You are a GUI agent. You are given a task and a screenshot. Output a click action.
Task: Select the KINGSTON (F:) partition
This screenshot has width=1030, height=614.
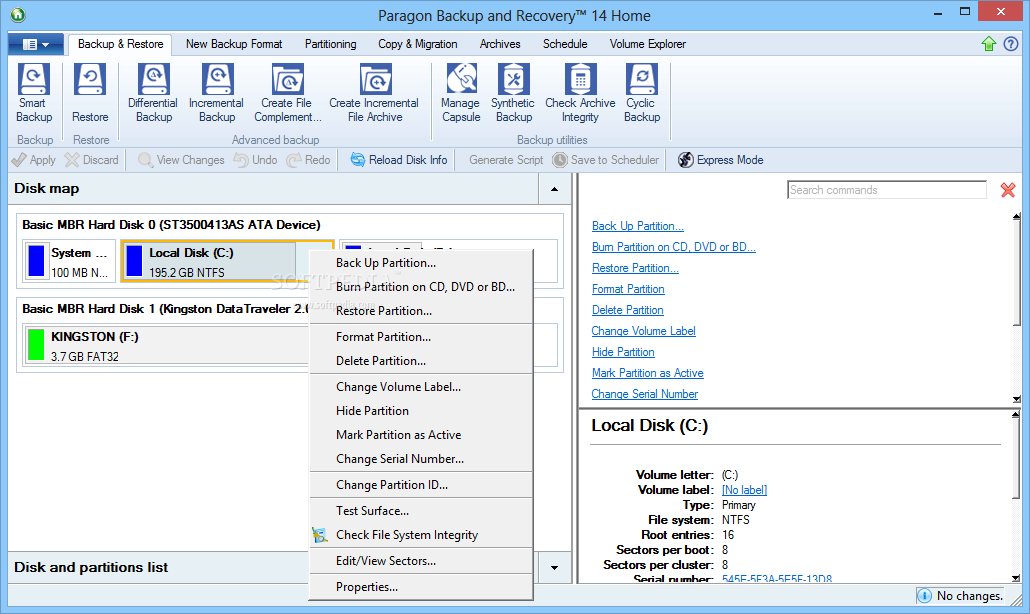pyautogui.click(x=168, y=345)
